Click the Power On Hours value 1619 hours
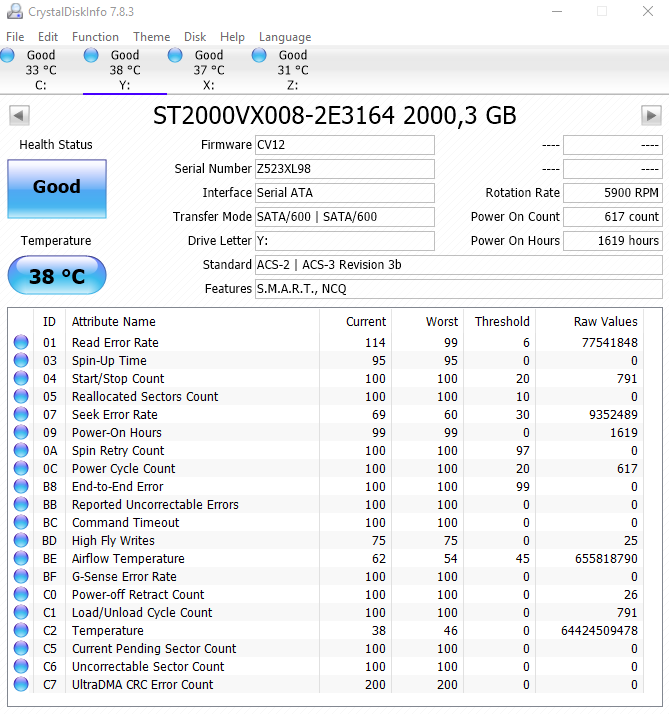The image size is (669, 714). pyautogui.click(x=613, y=241)
